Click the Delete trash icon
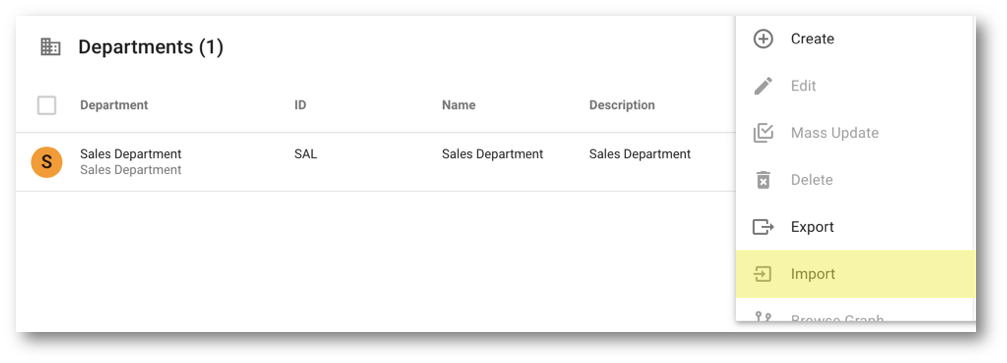1007x363 pixels. (762, 180)
